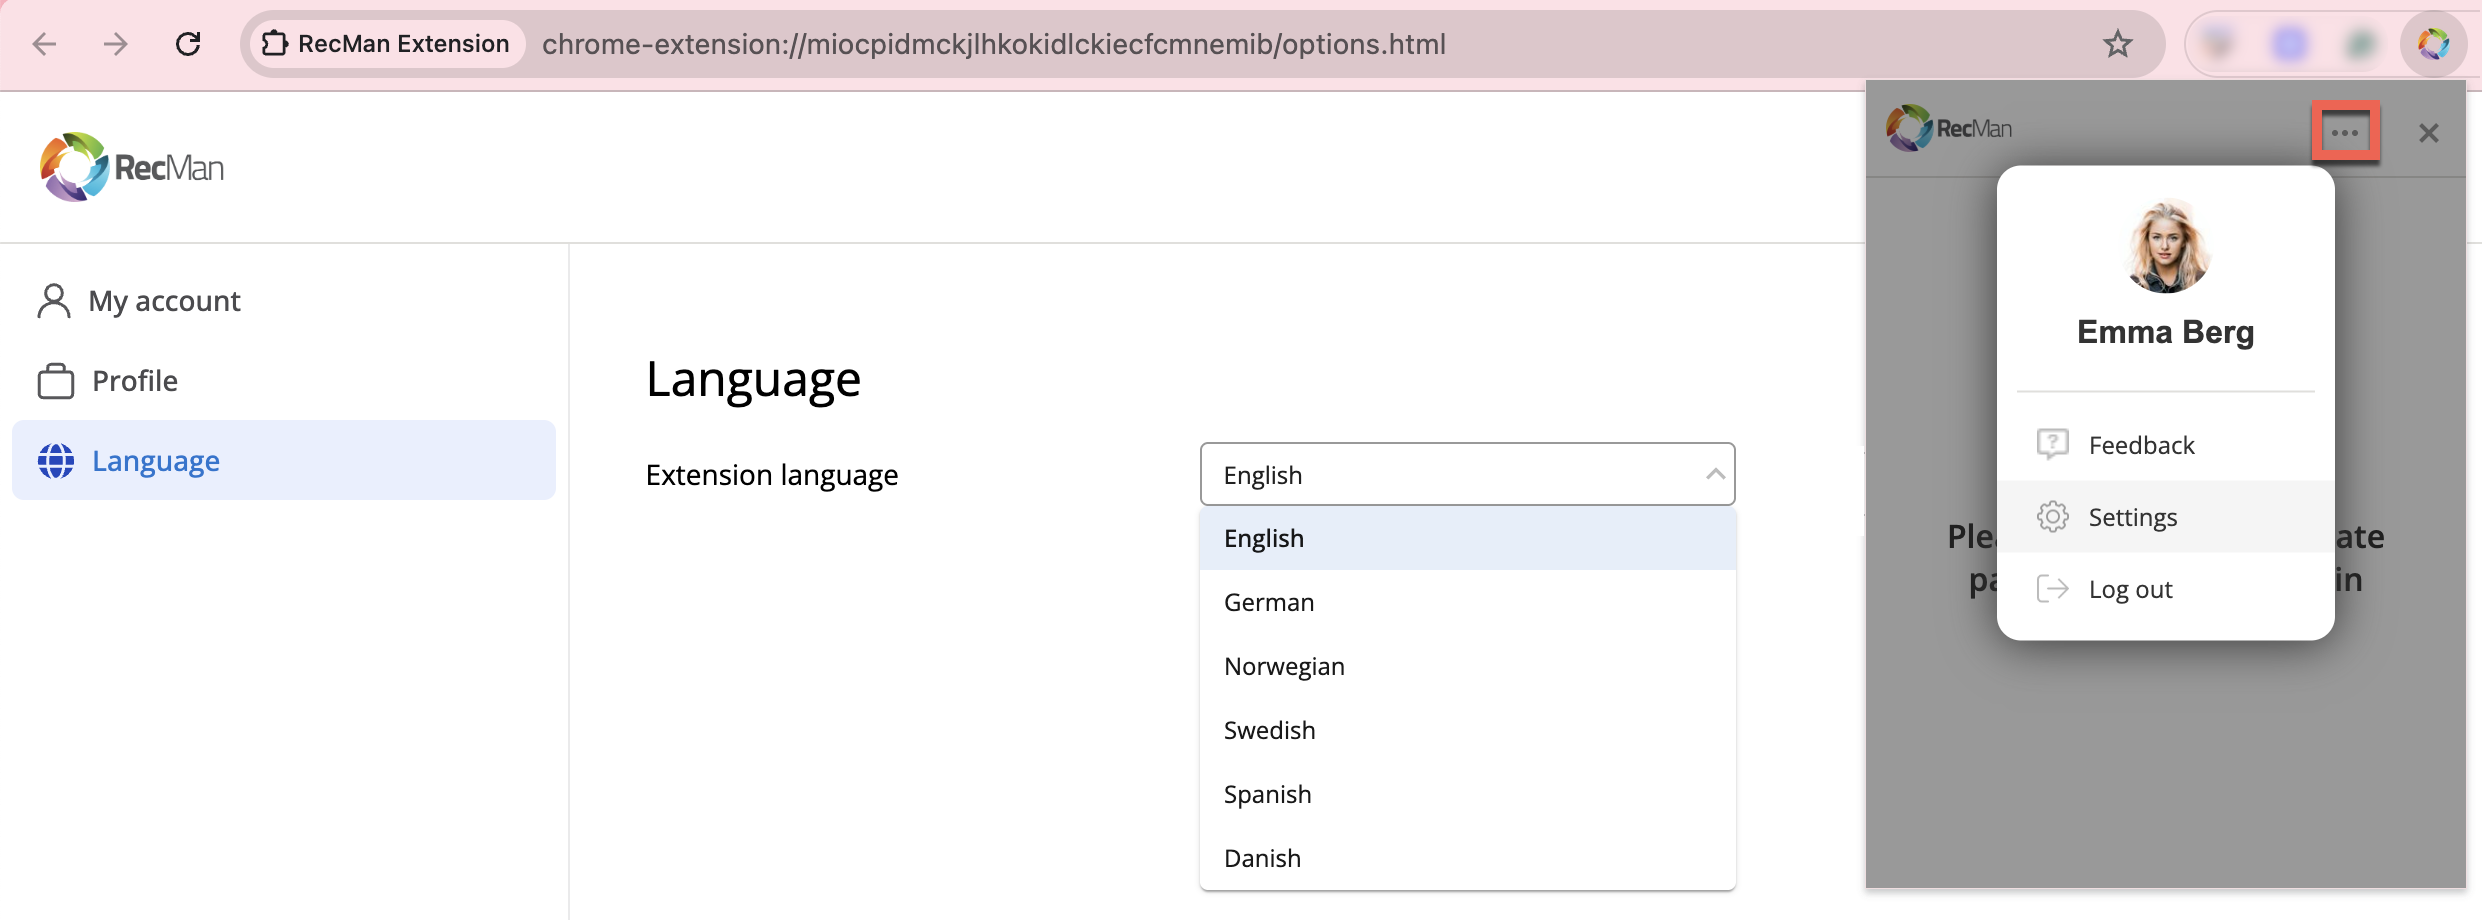Click Emma Berg's profile picture

tap(2165, 247)
